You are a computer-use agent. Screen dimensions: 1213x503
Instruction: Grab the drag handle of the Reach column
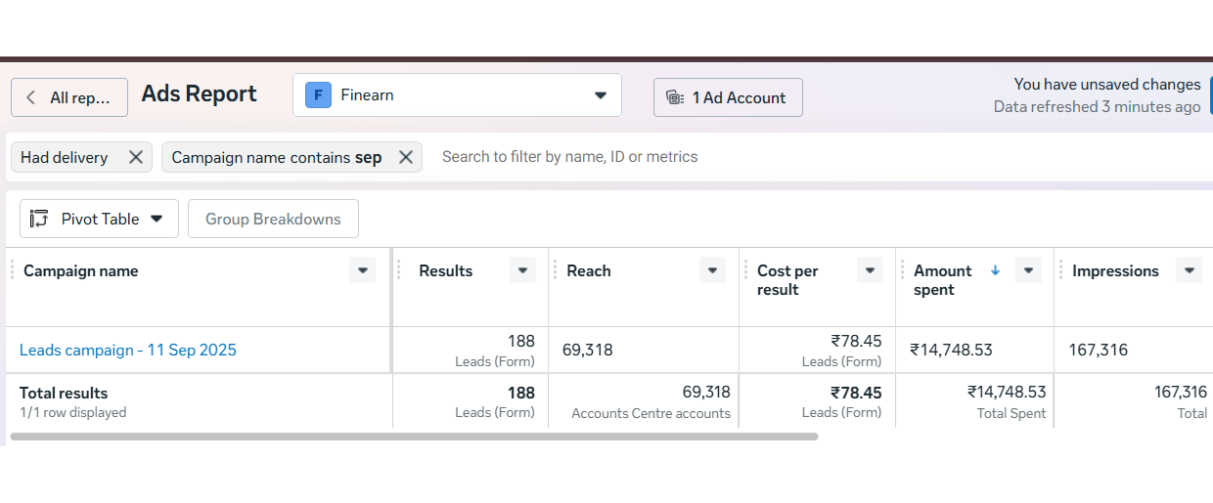[x=556, y=270]
